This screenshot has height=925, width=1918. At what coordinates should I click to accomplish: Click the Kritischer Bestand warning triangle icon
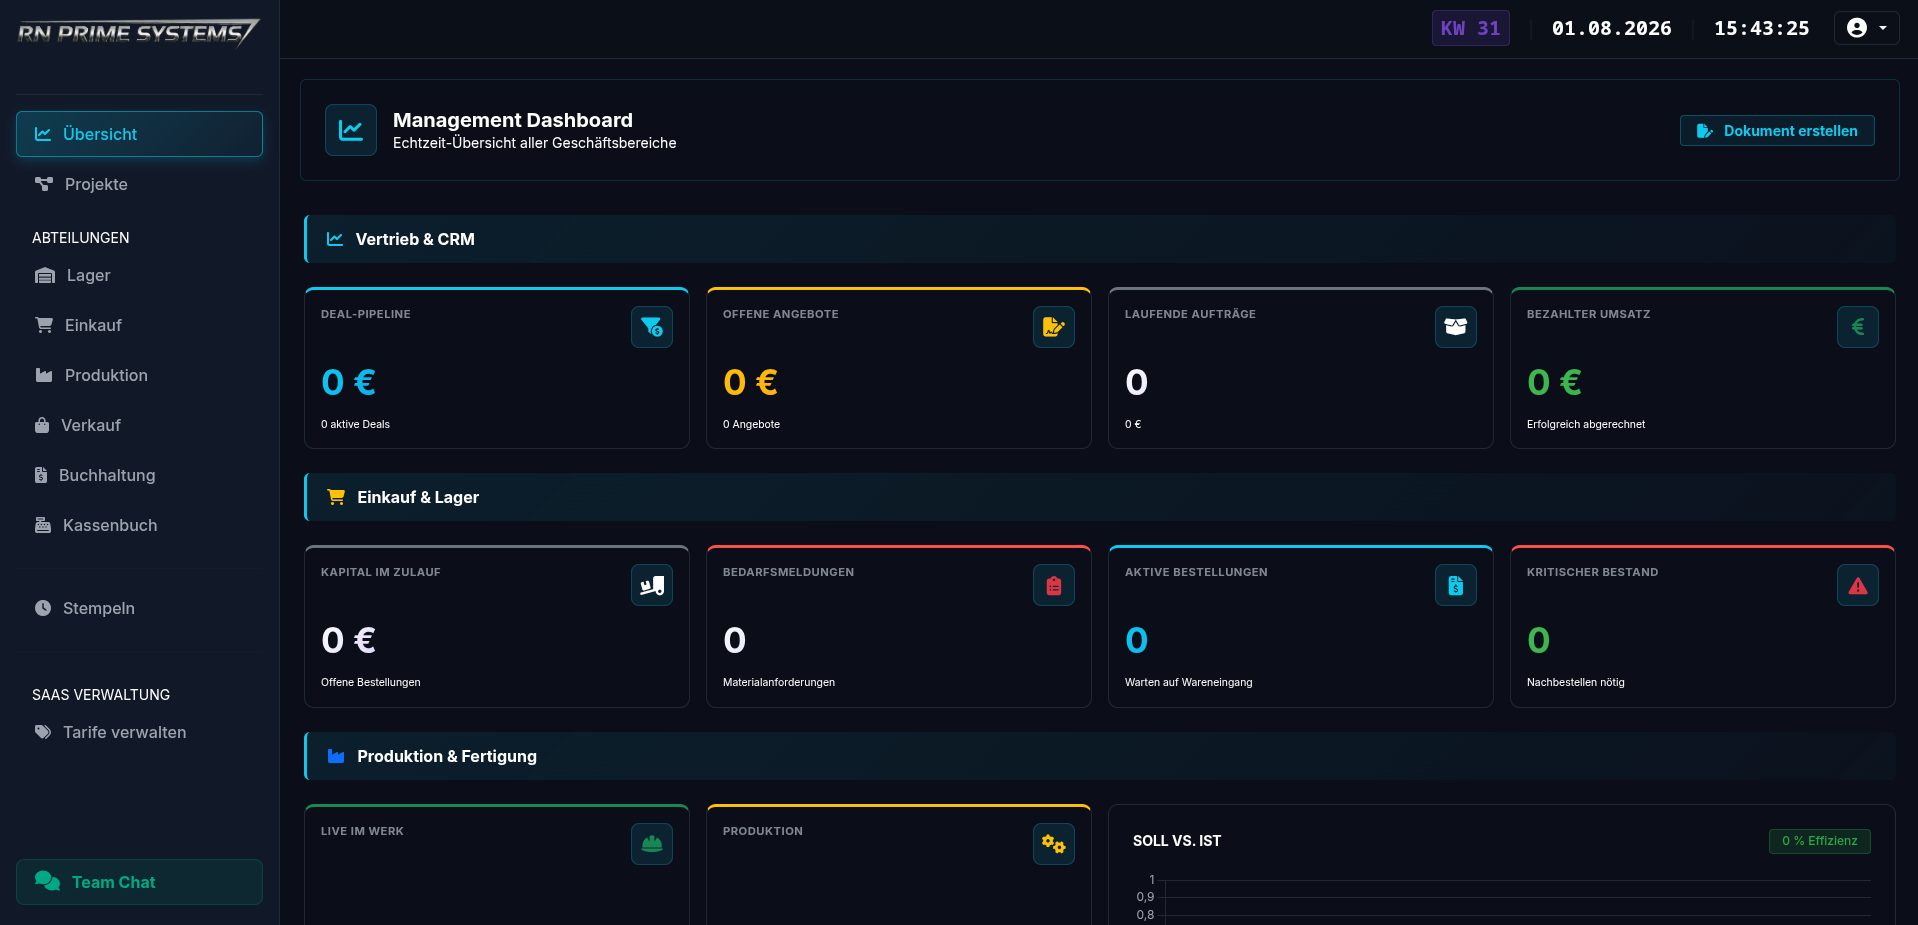coord(1858,585)
